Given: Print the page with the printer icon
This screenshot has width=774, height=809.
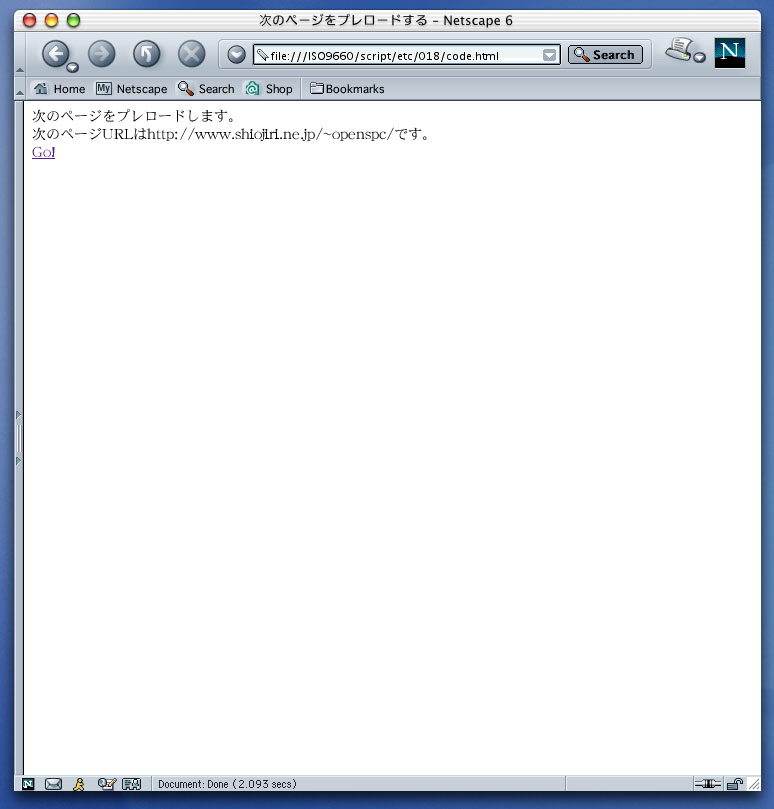Looking at the screenshot, I should pos(679,49).
